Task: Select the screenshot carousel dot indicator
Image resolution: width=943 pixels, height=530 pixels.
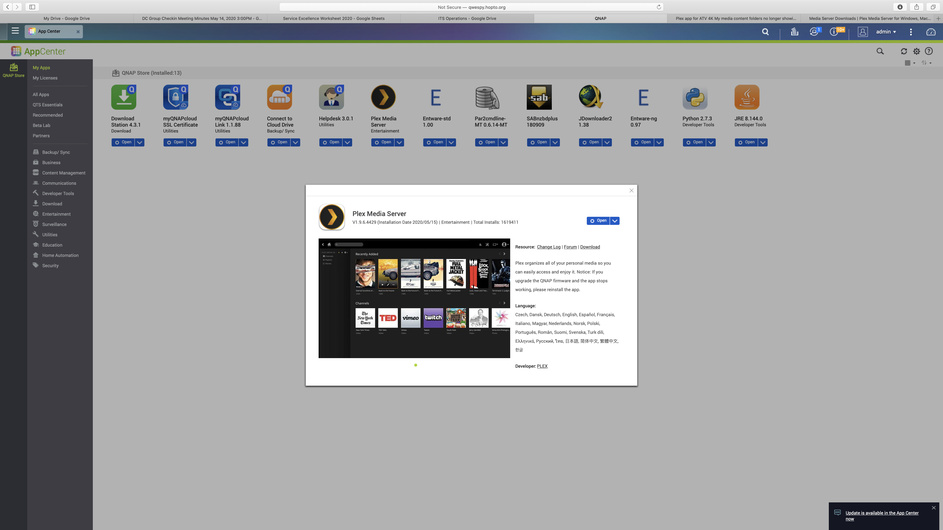Action: tap(416, 365)
